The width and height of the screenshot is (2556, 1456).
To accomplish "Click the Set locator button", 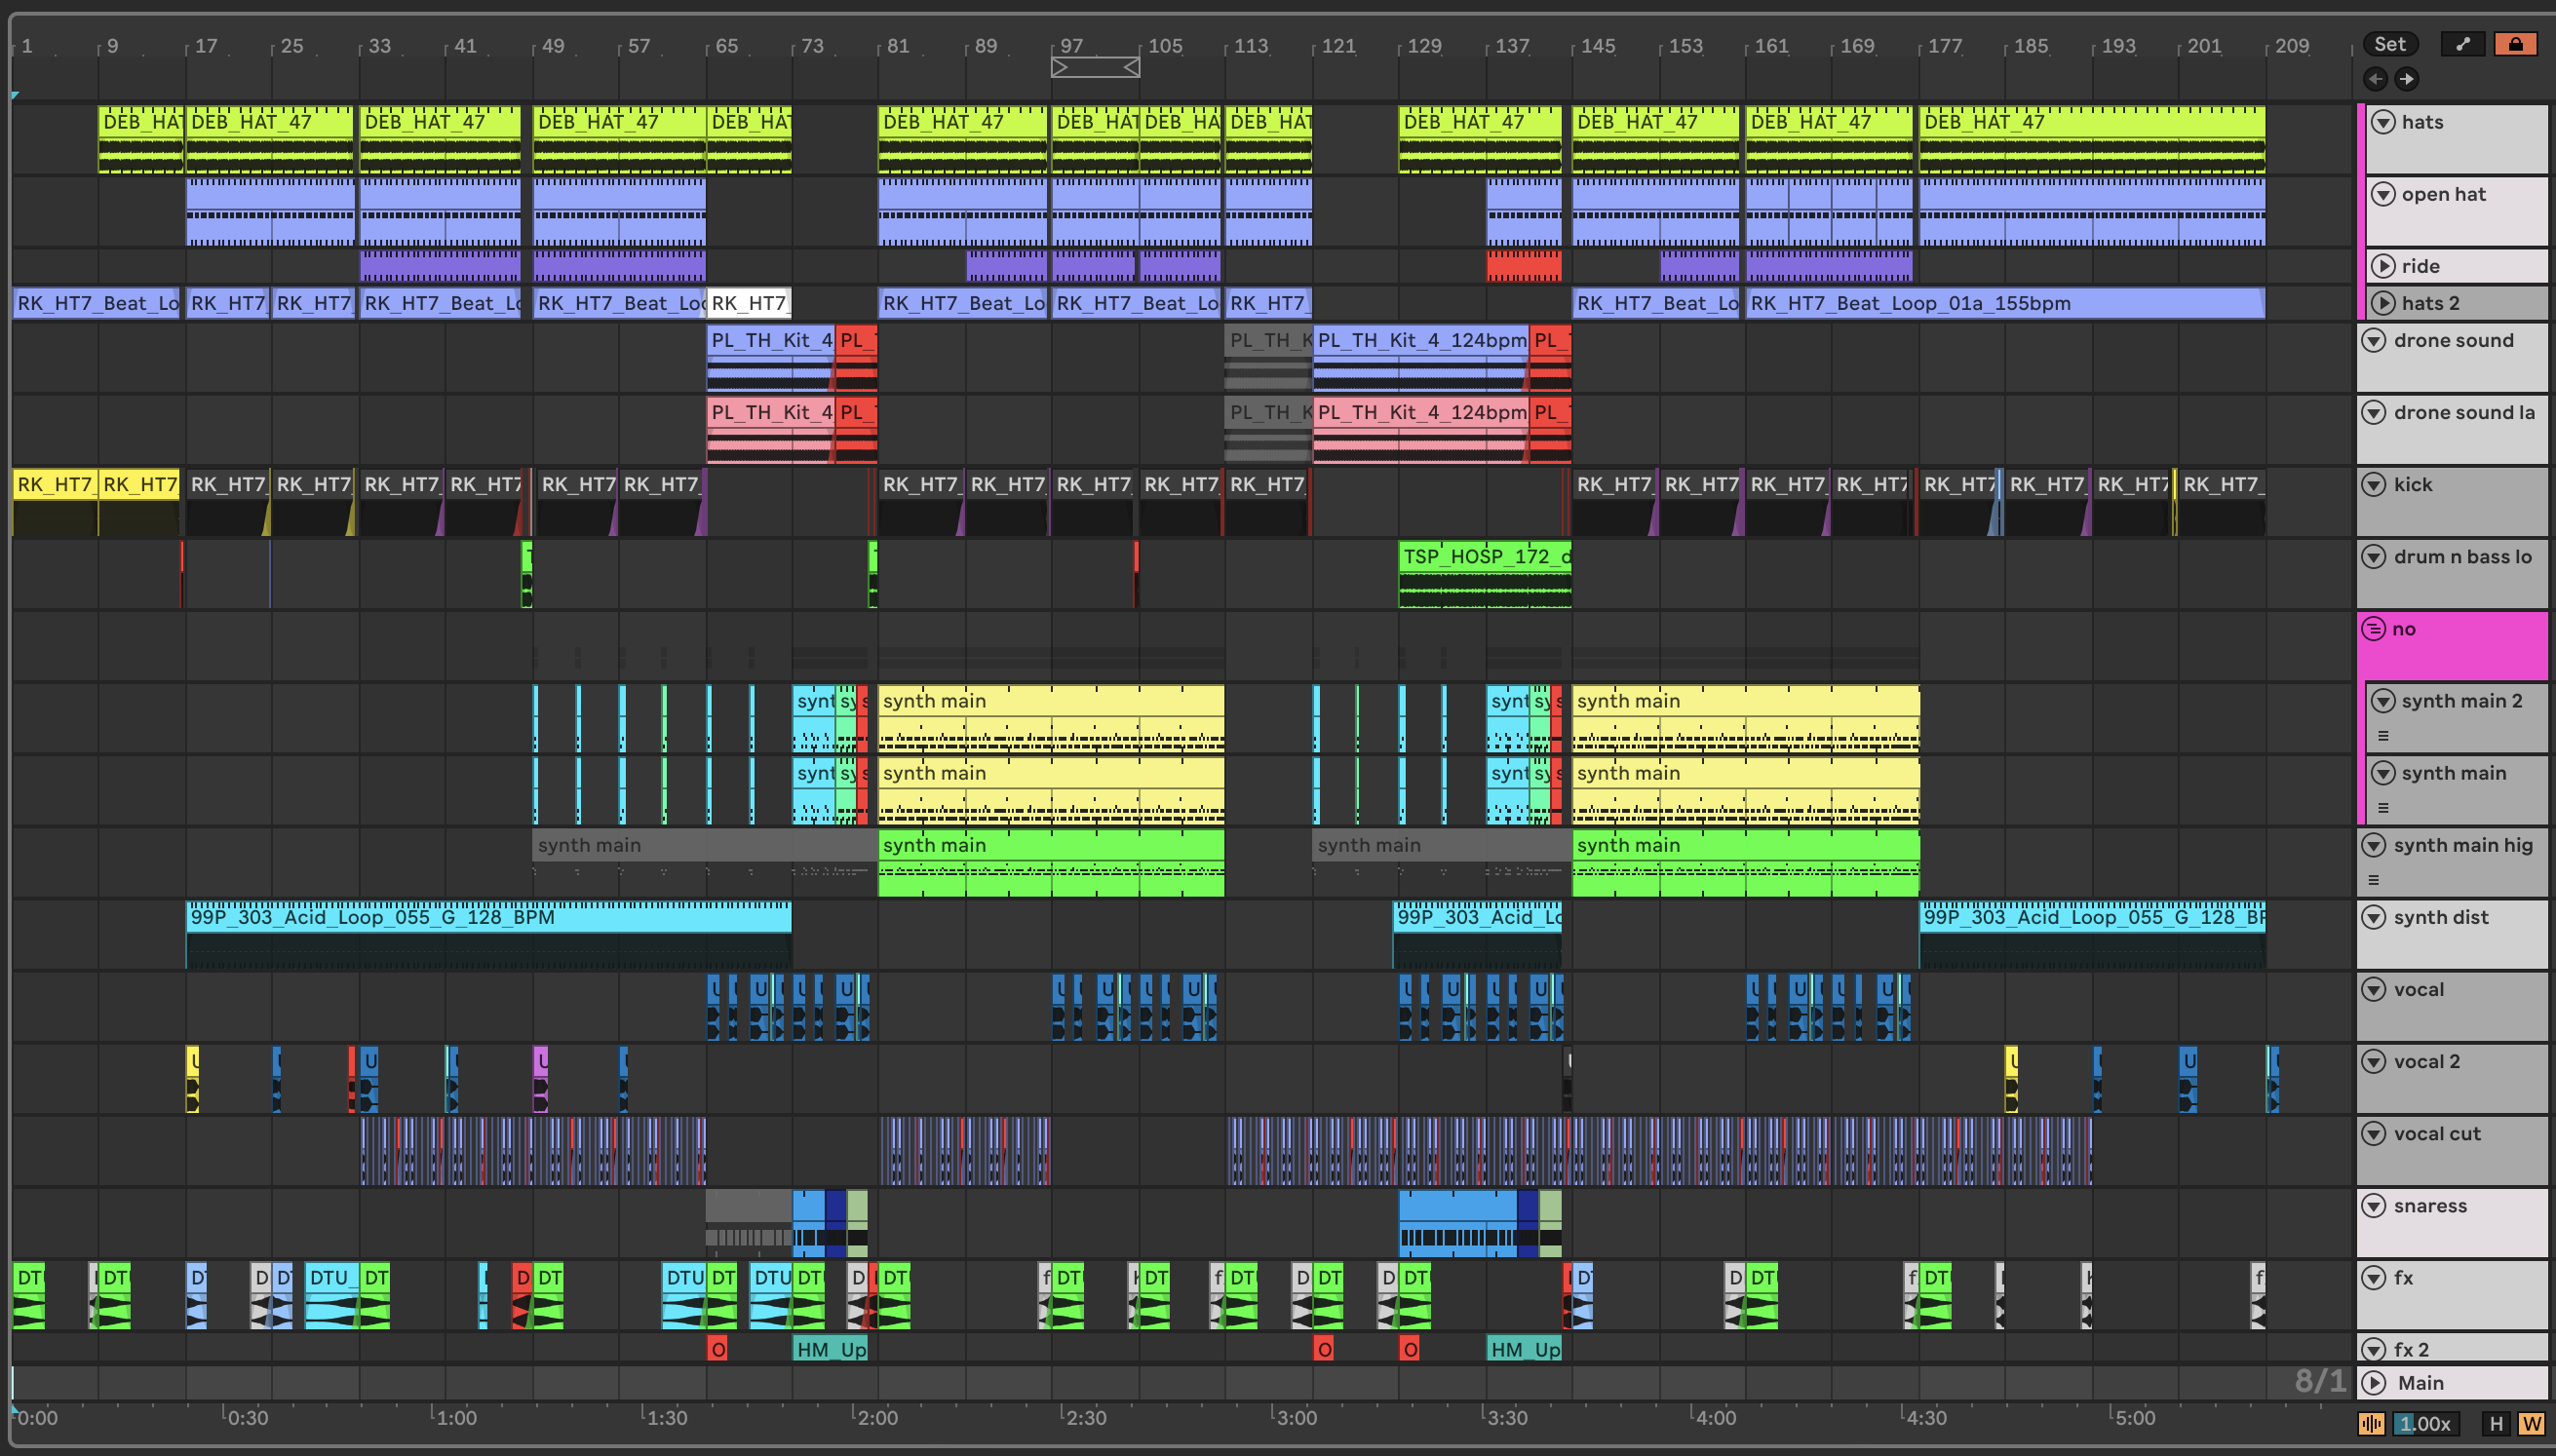I will pos(2390,44).
